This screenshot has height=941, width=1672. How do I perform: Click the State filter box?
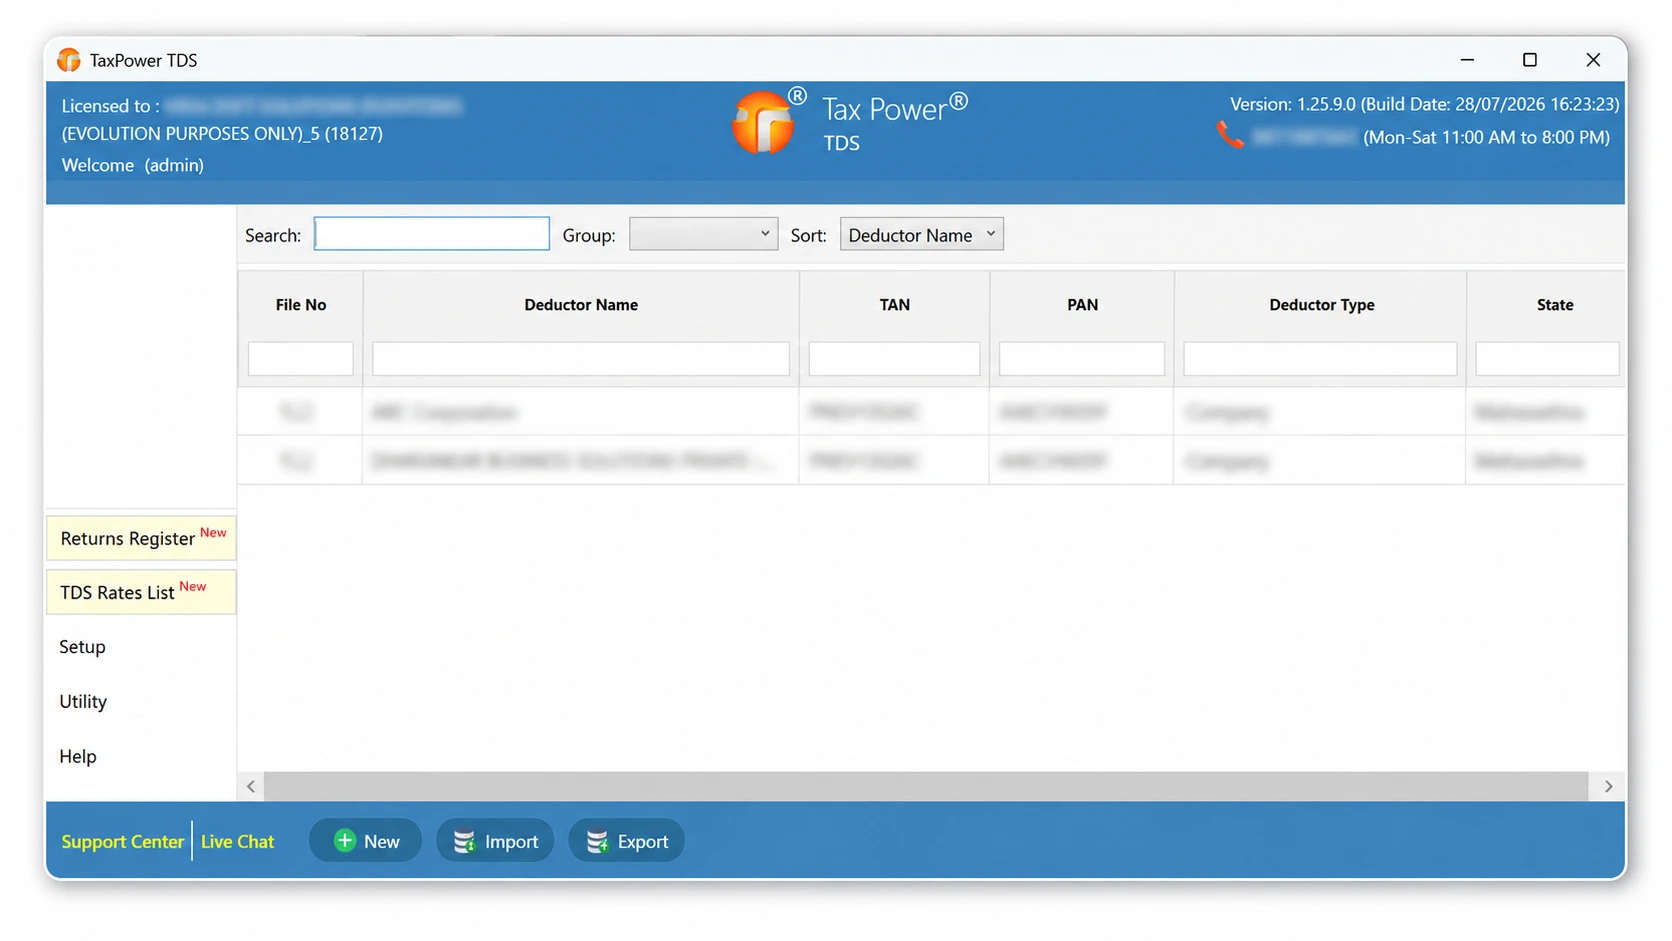click(1547, 359)
